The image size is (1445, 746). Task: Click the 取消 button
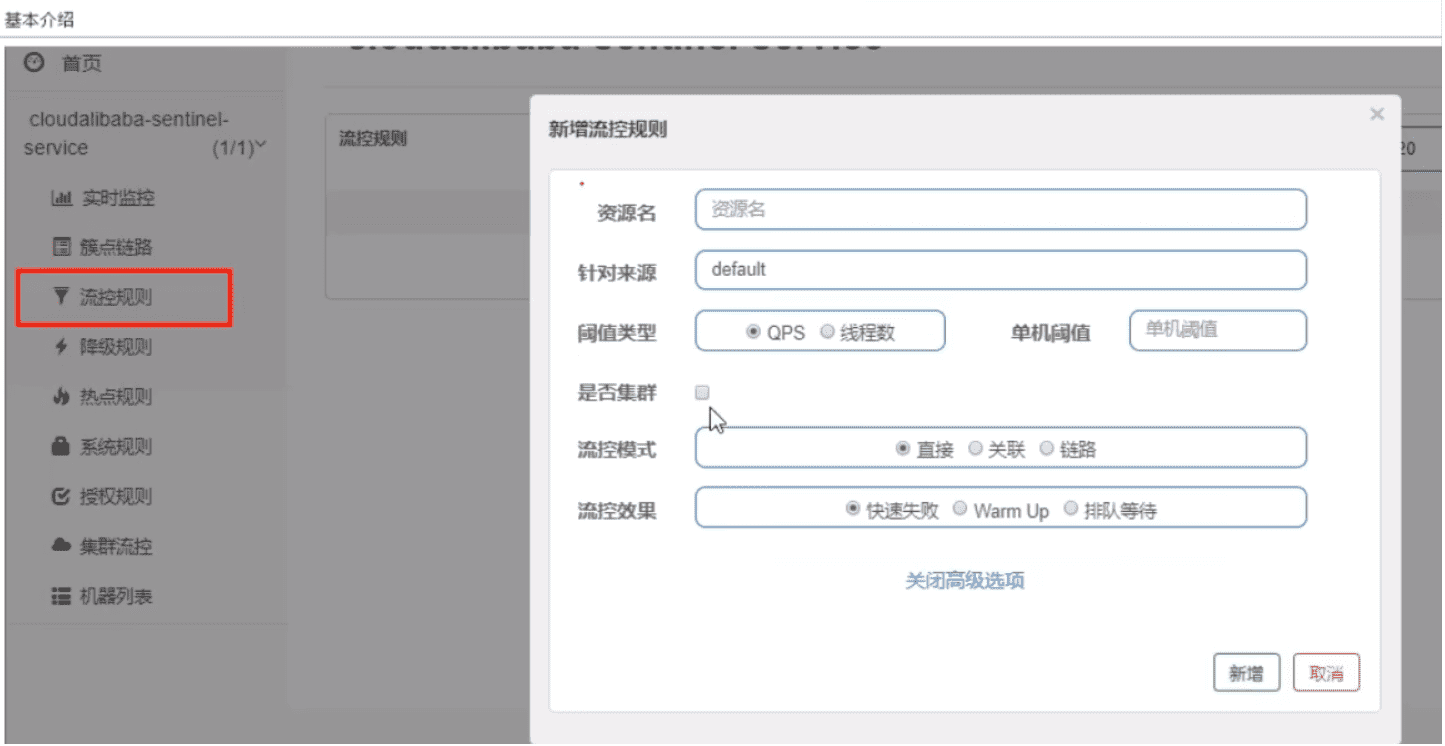pyautogui.click(x=1326, y=674)
